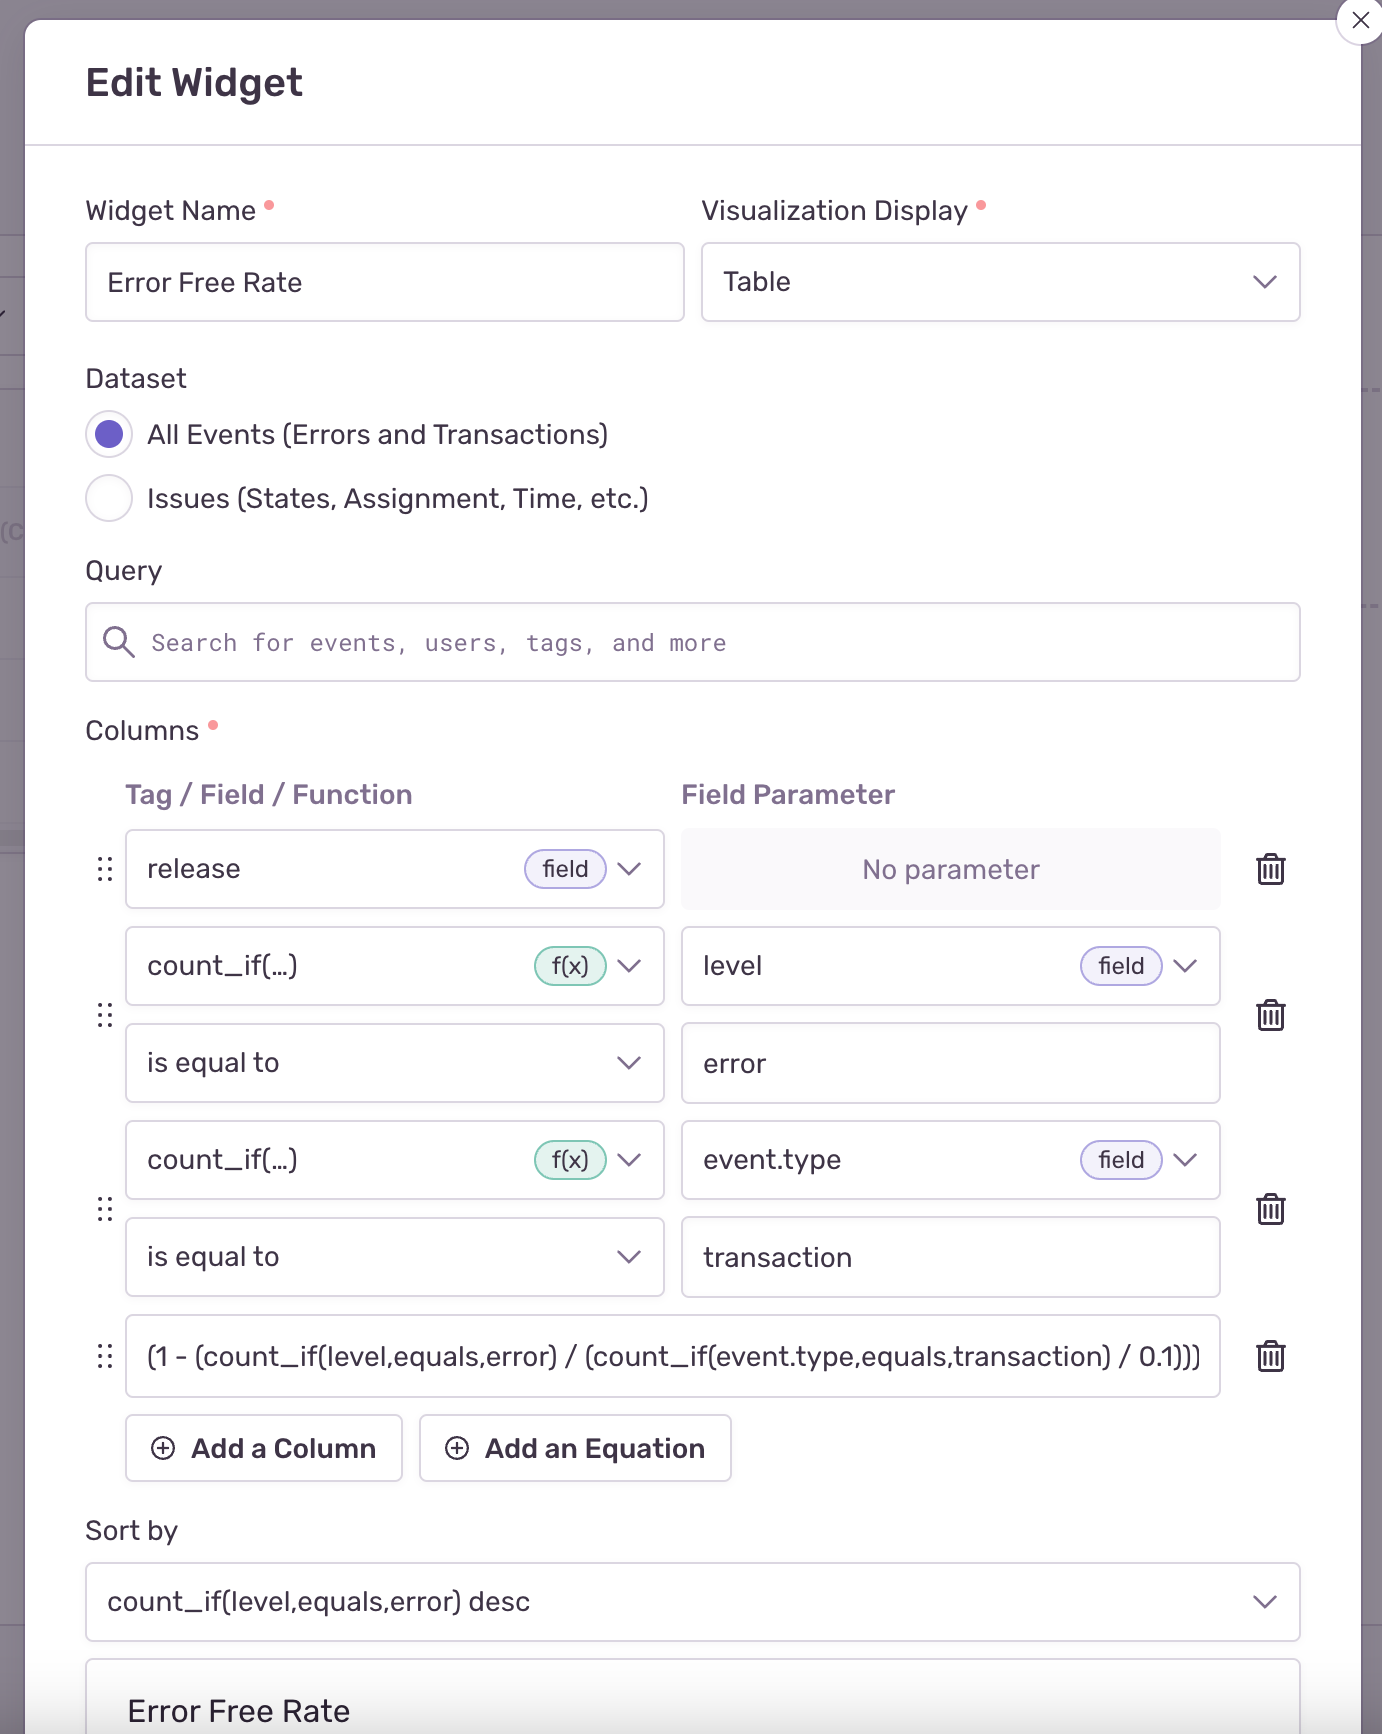Click the Widget Name text field
The height and width of the screenshot is (1734, 1382).
point(385,282)
